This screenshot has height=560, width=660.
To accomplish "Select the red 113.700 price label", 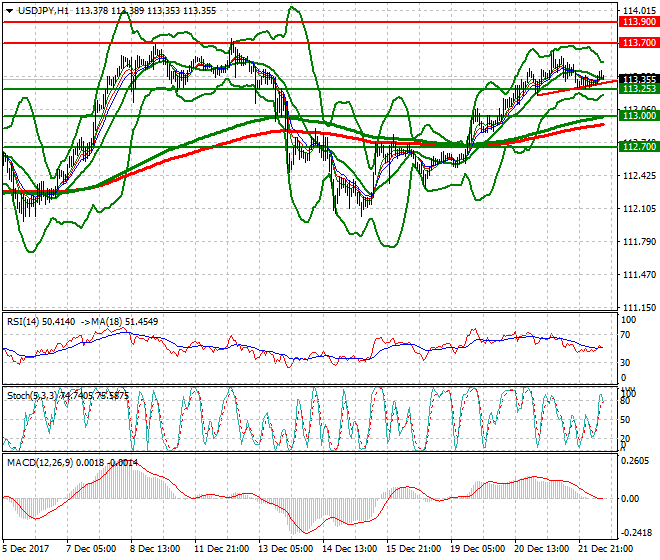I will click(638, 43).
